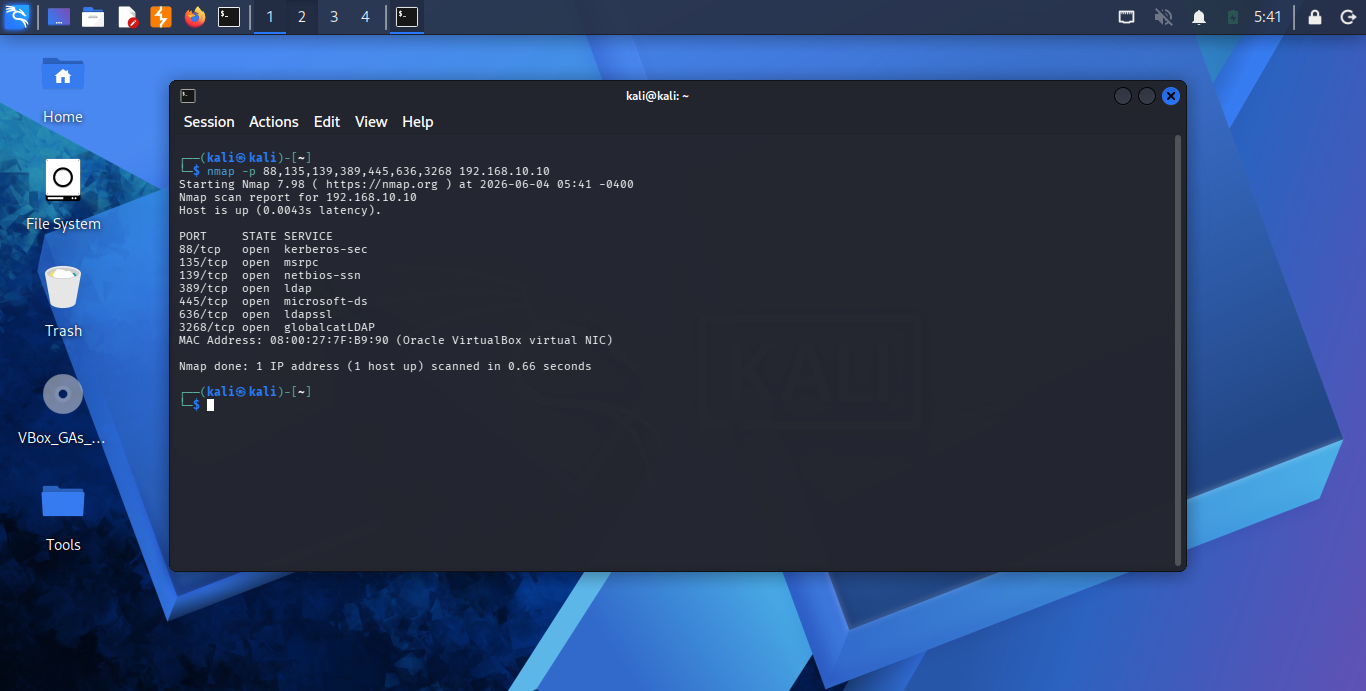Open the display settings tray icon
This screenshot has width=1366, height=691.
(x=1127, y=17)
